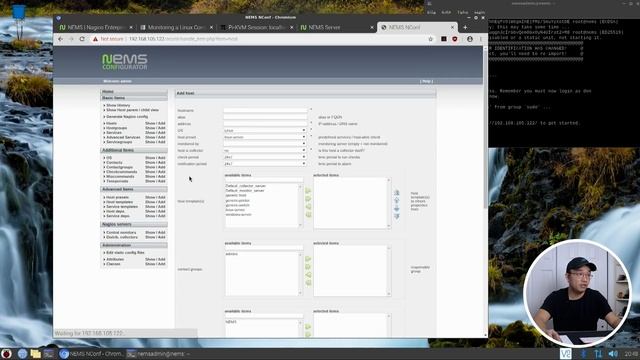The image size is (640, 360).
Task: Open the red shield extension
Action: (x=455, y=39)
